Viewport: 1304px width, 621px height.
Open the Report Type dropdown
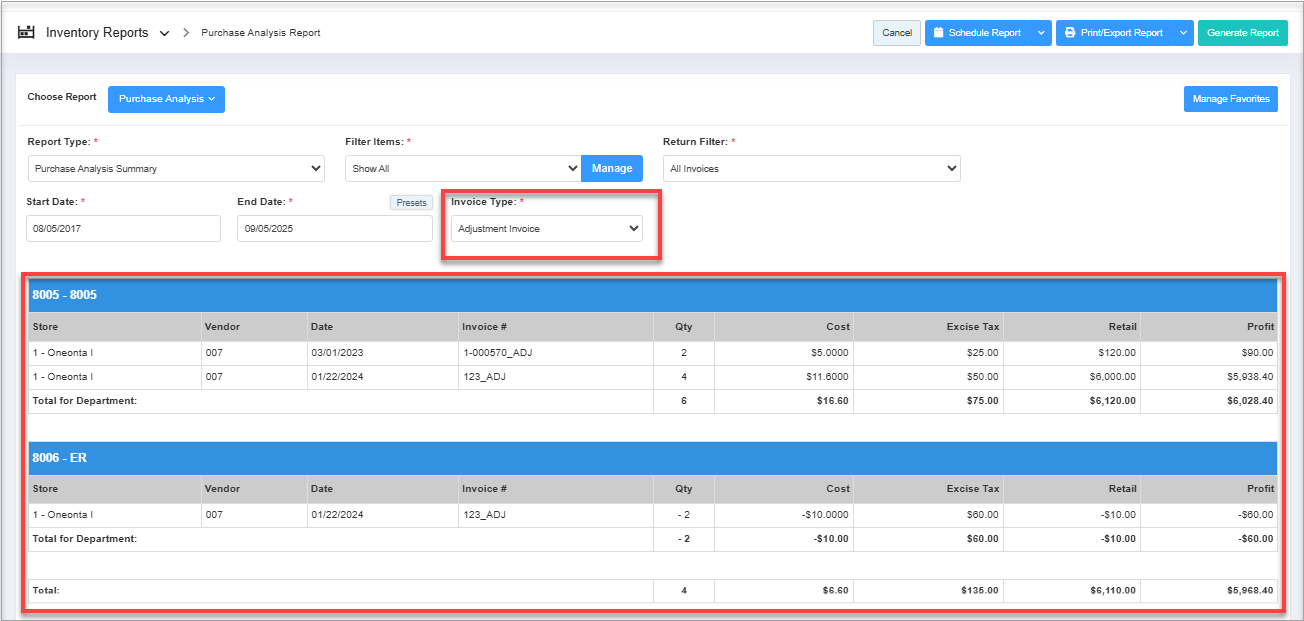point(176,169)
